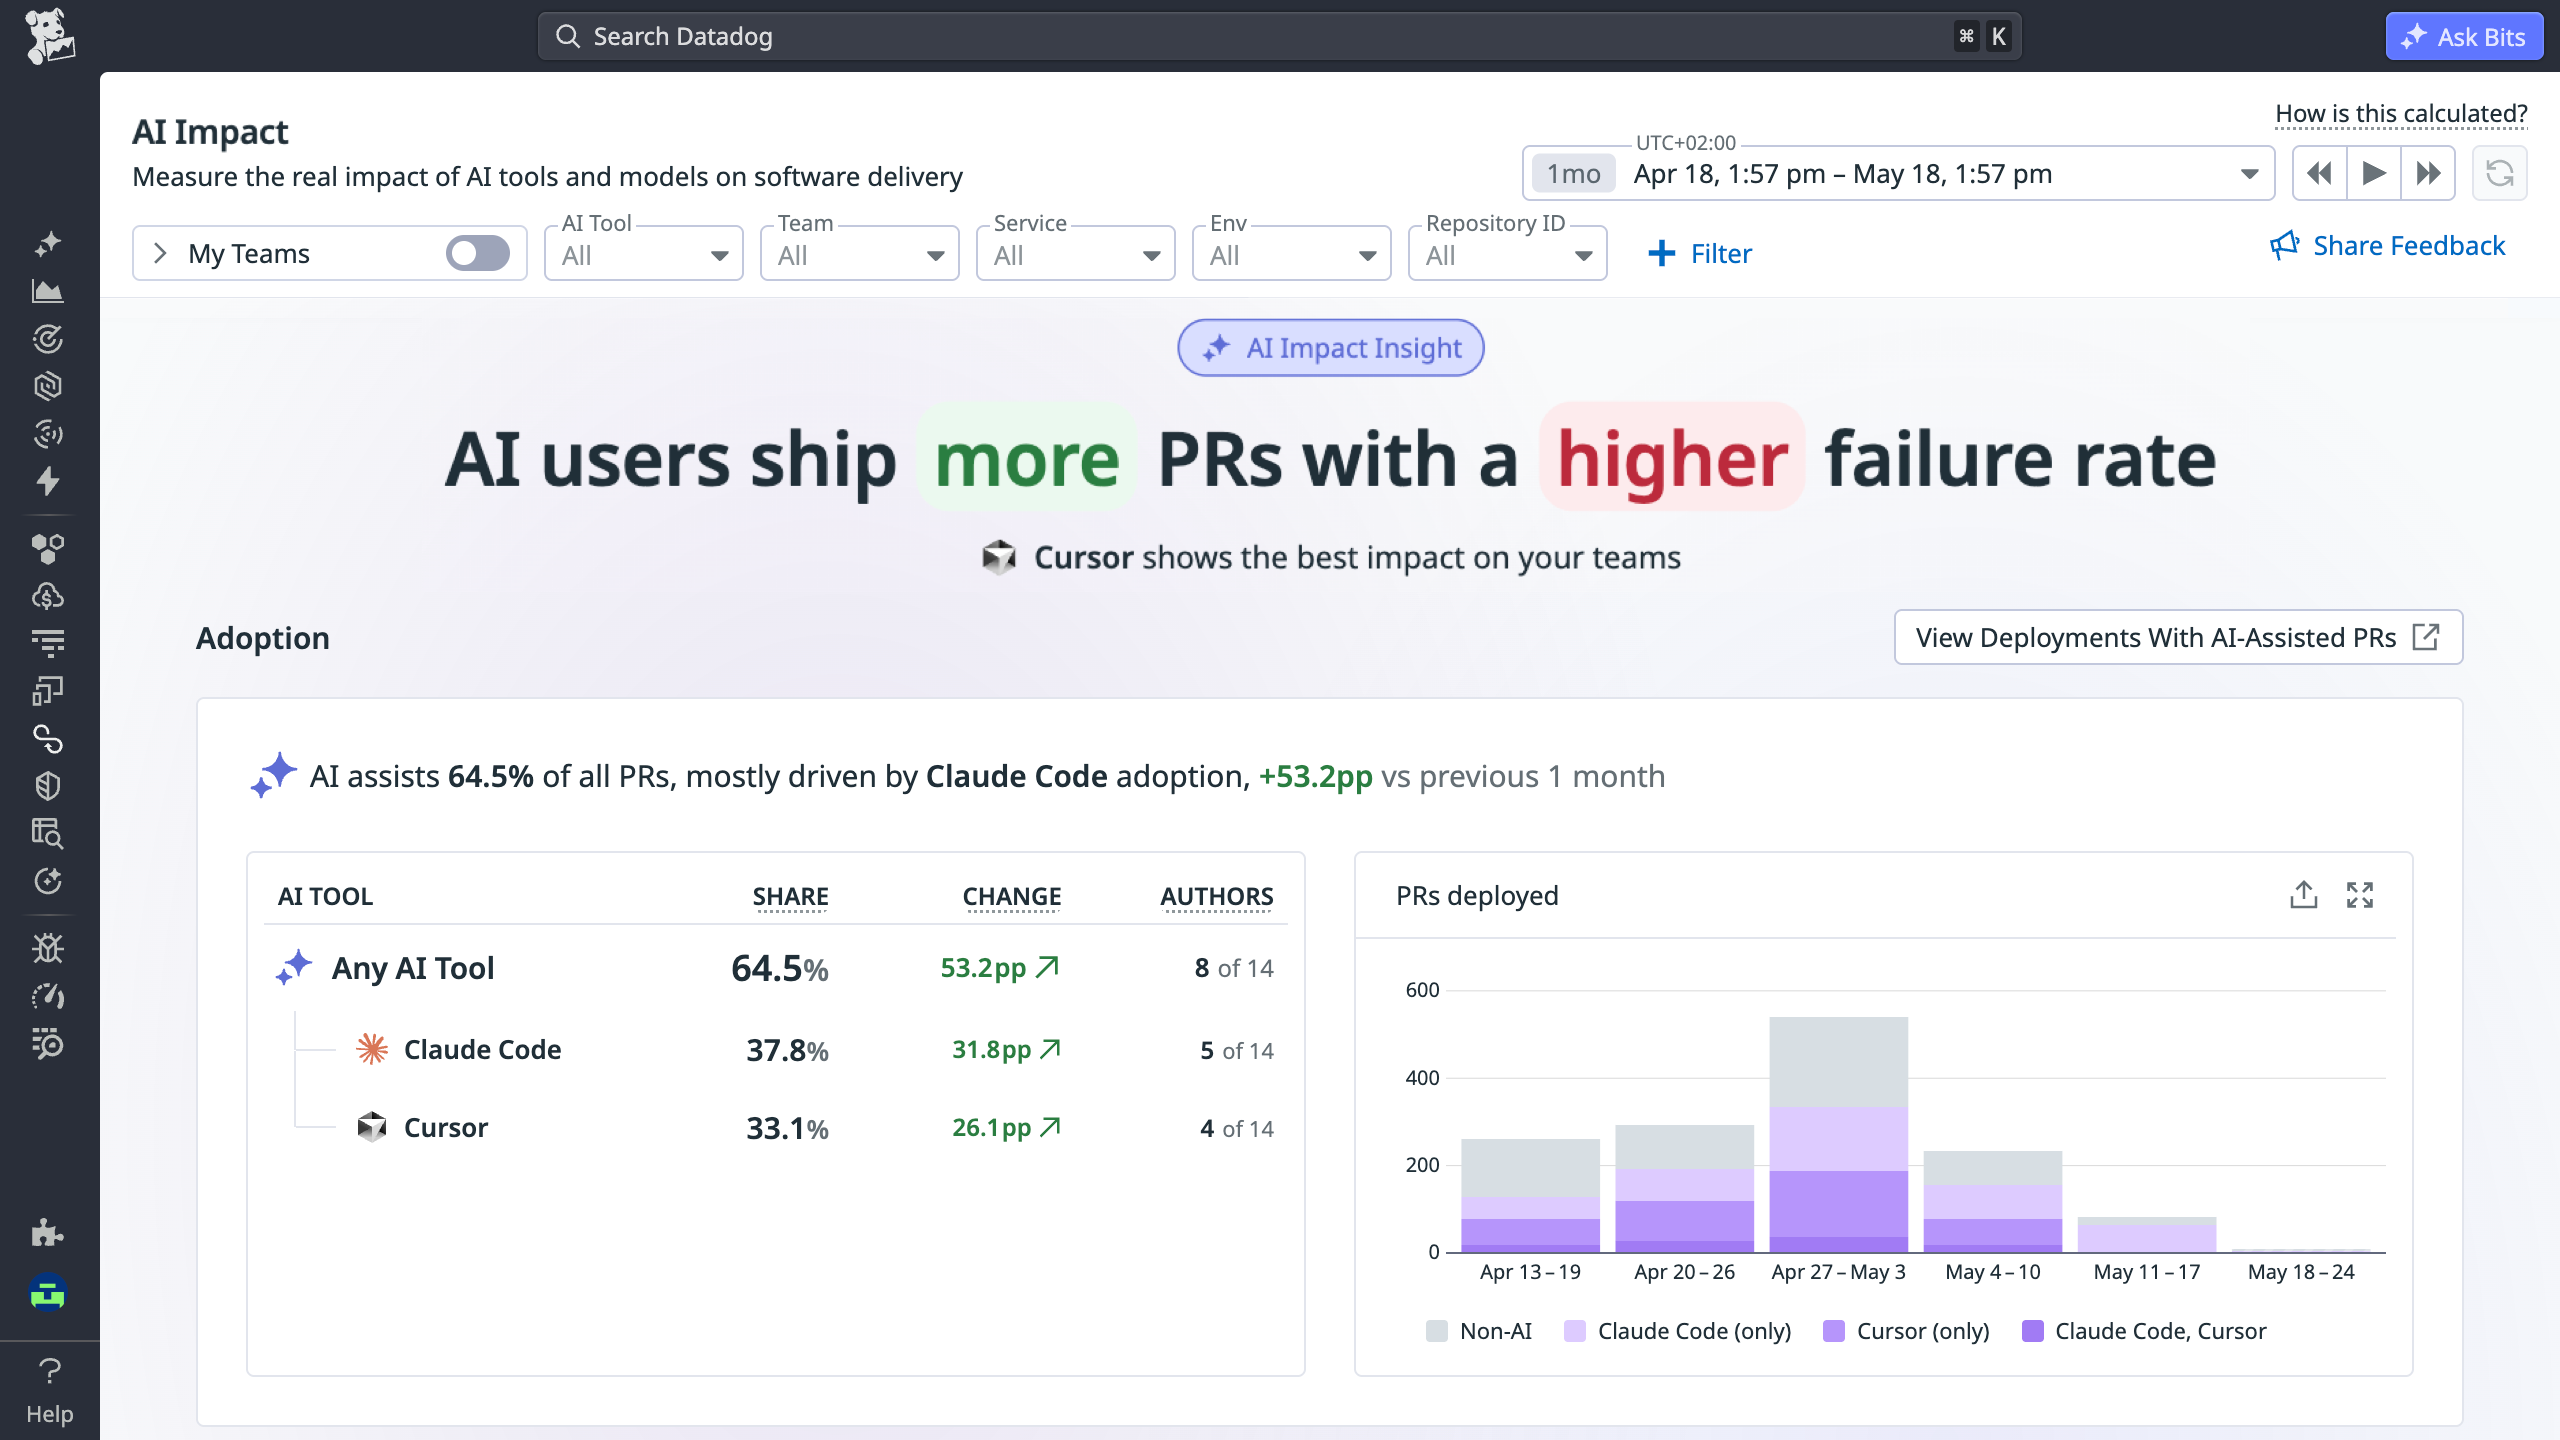Open the sparkle AI icon in sidebar

(x=48, y=243)
